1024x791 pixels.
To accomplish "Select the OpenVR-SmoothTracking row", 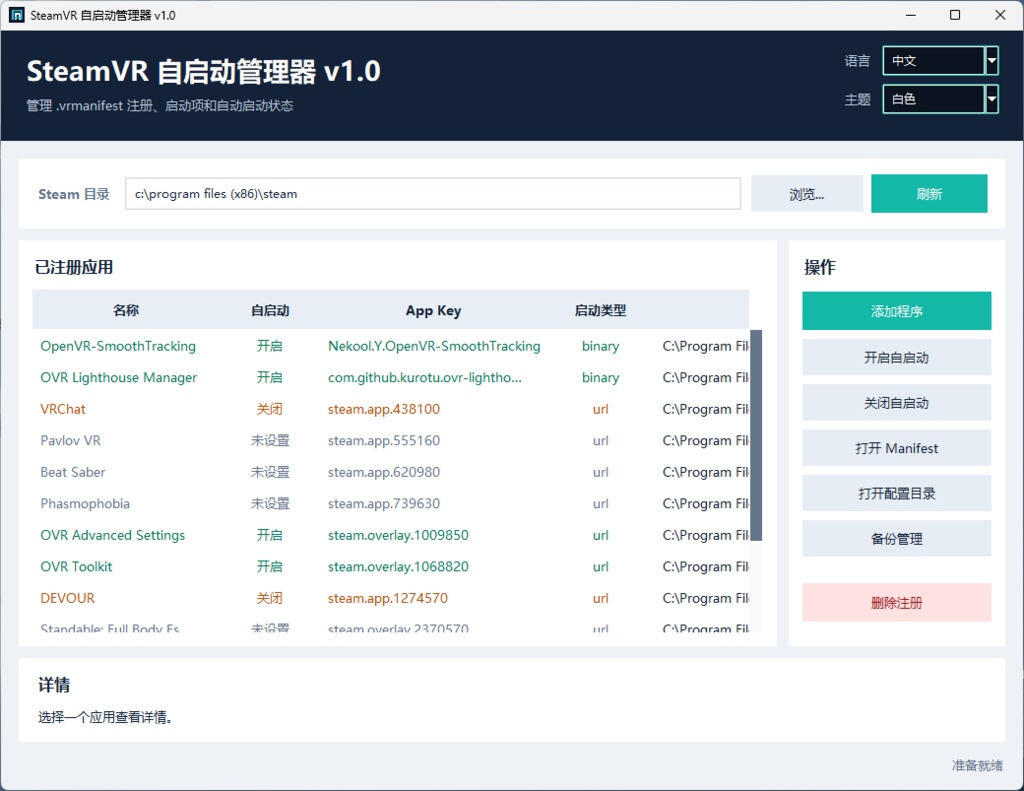I will tap(391, 346).
